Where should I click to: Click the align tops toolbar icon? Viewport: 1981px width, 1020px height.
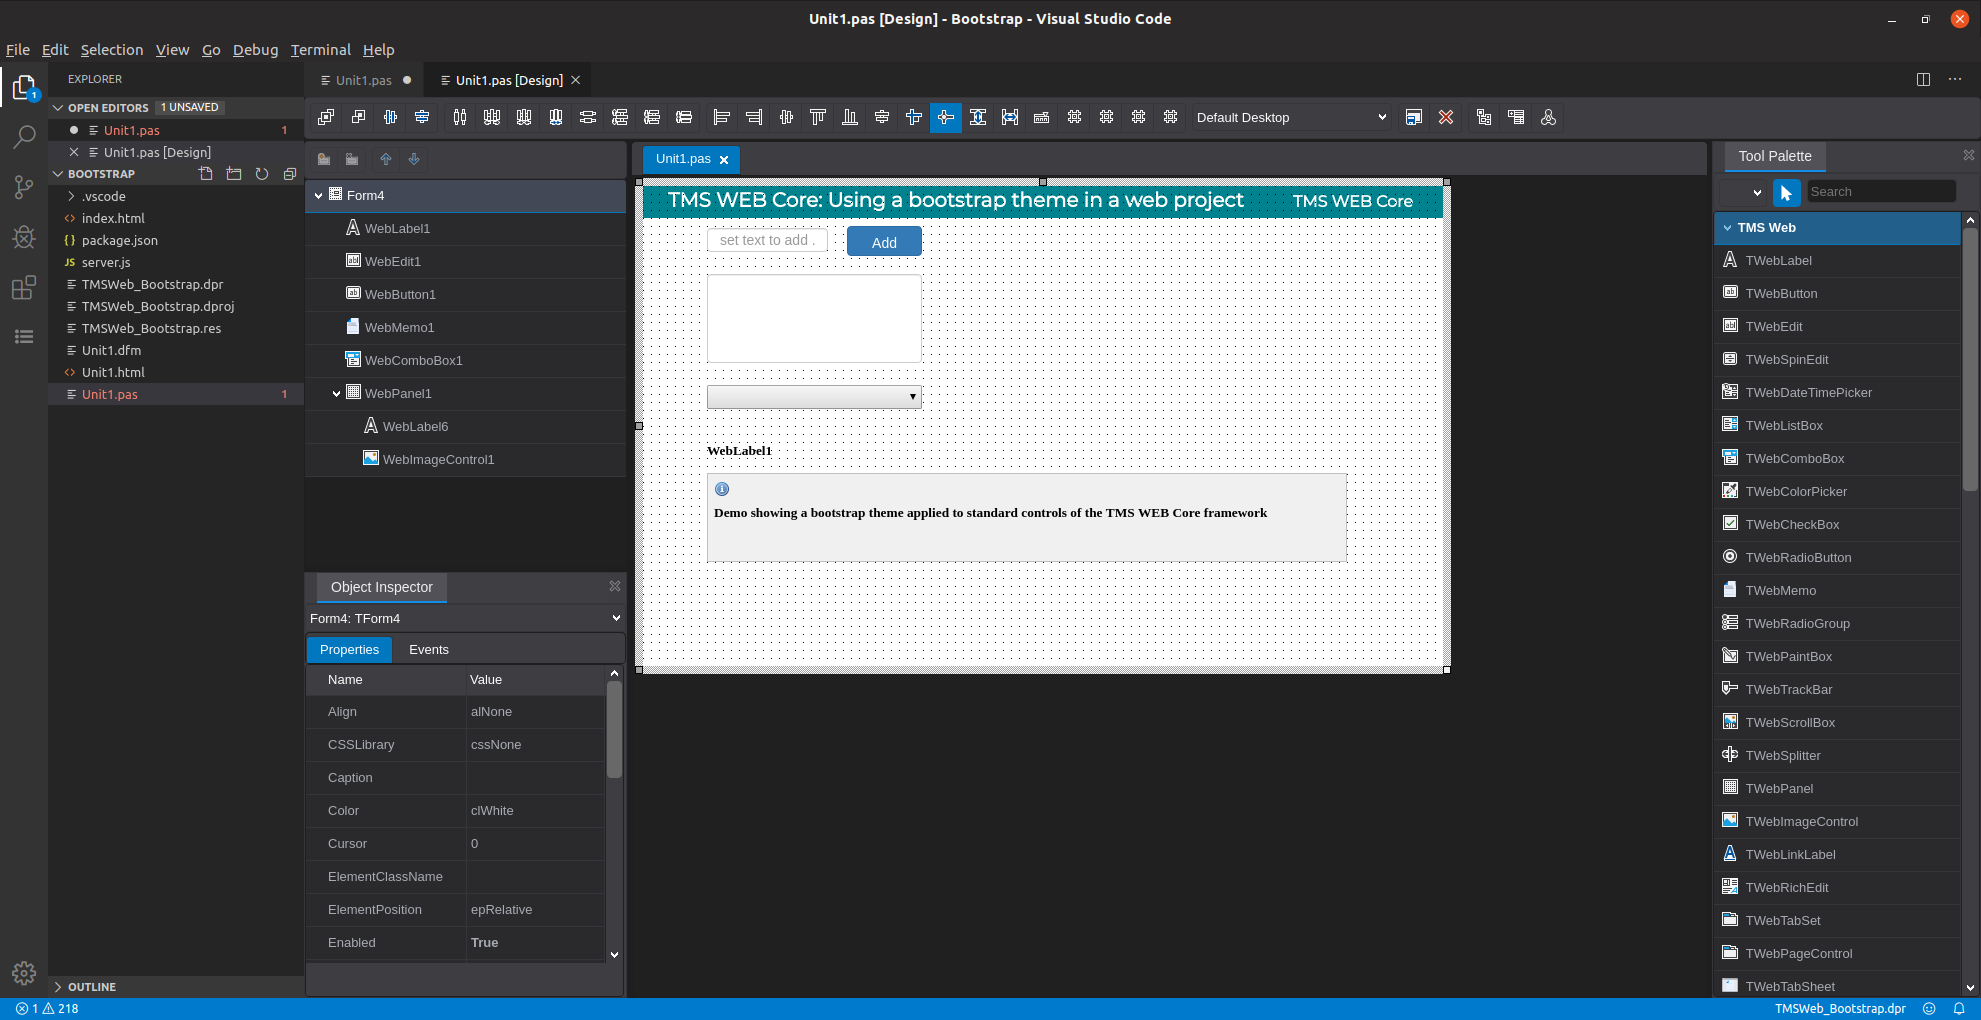point(818,117)
